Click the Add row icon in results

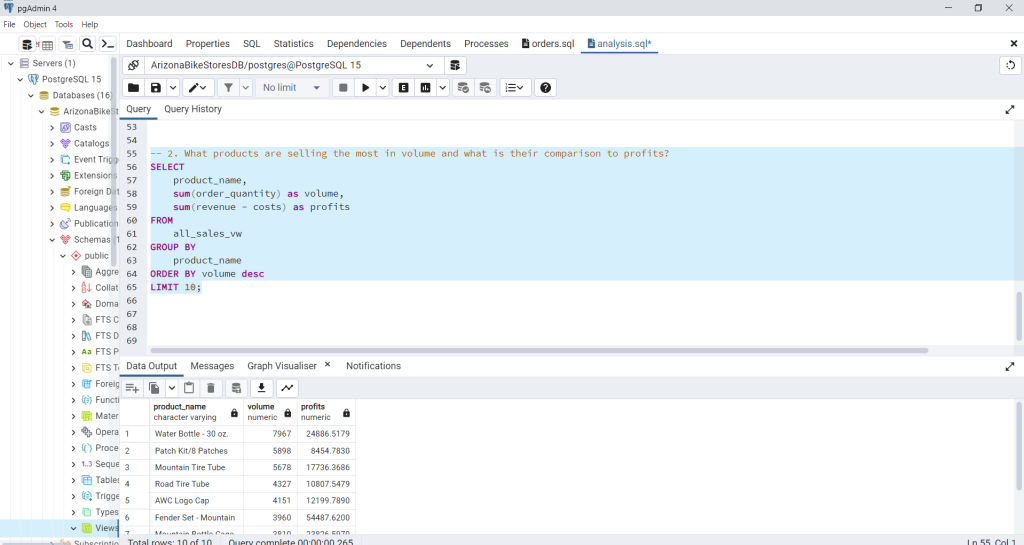(x=132, y=388)
